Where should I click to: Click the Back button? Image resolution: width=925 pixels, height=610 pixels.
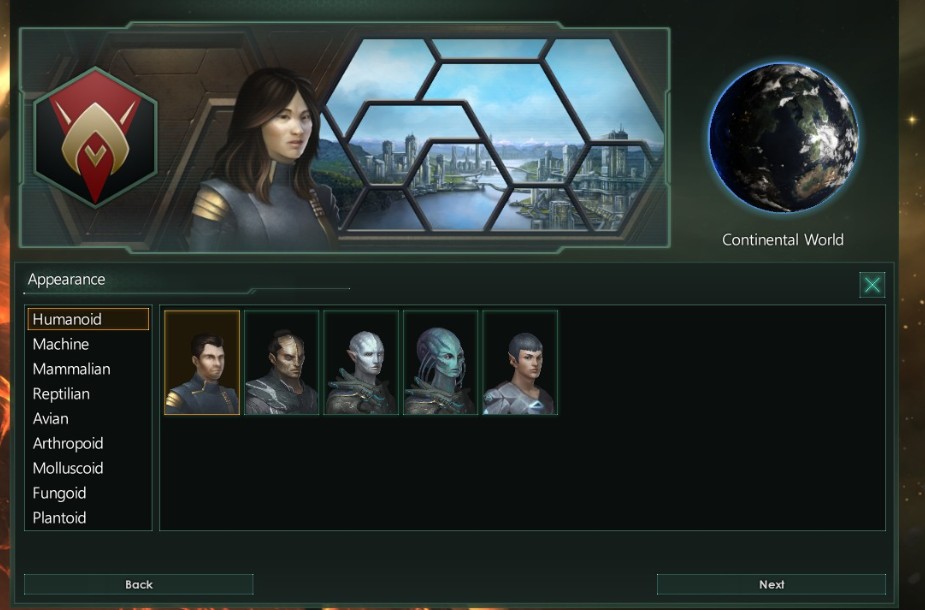139,584
